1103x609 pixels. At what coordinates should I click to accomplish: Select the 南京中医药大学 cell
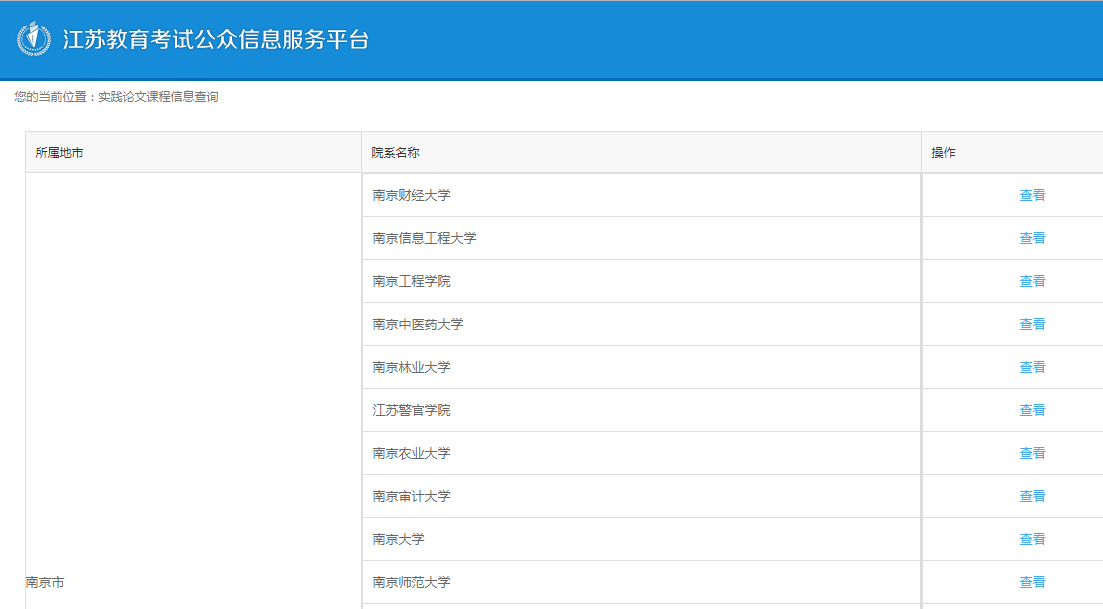tap(642, 324)
